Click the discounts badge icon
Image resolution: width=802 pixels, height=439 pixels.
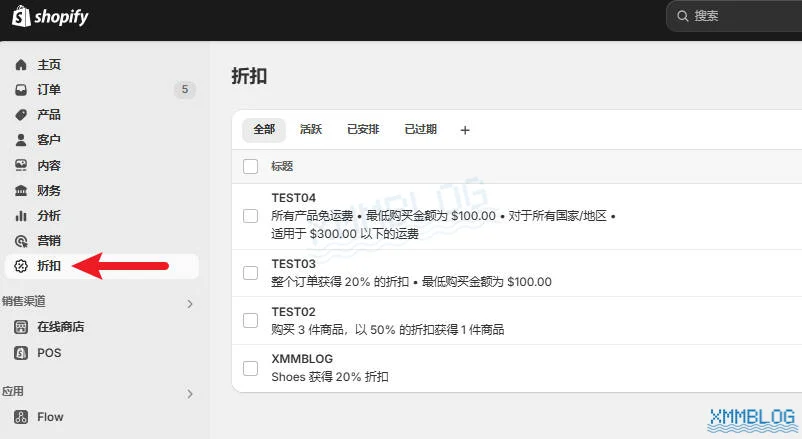tap(21, 266)
